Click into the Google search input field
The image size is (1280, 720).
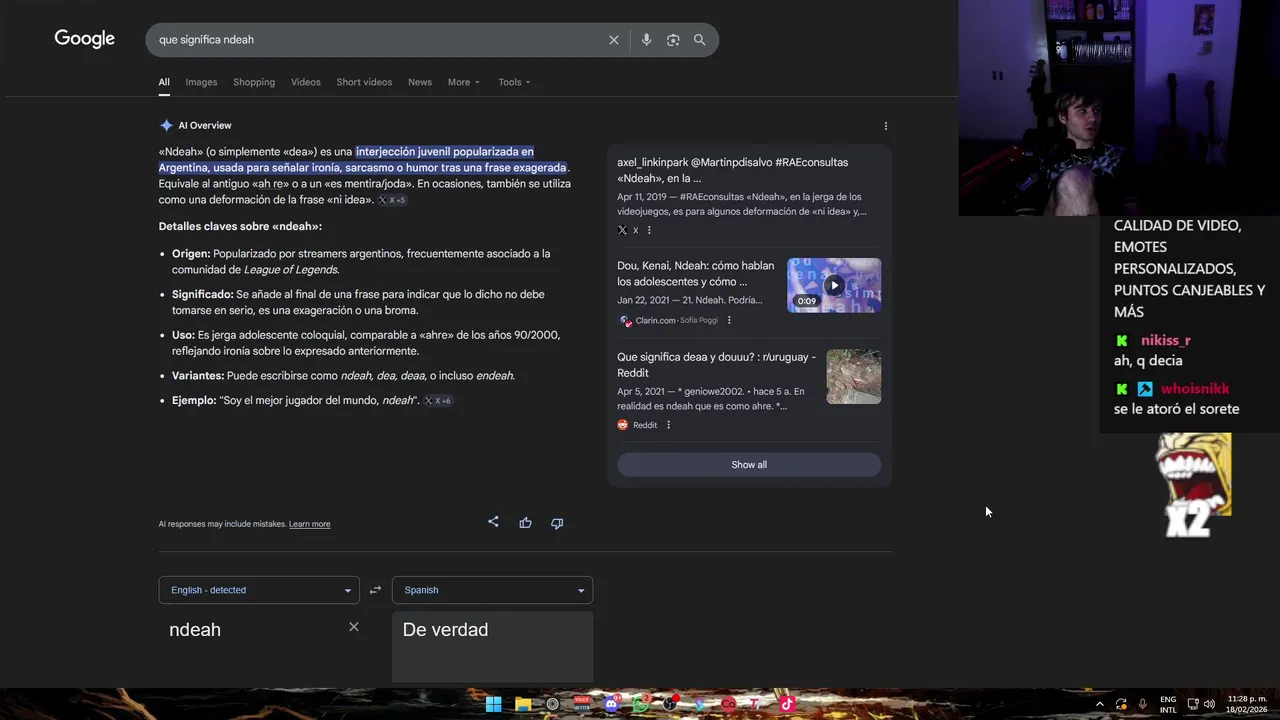[x=380, y=40]
